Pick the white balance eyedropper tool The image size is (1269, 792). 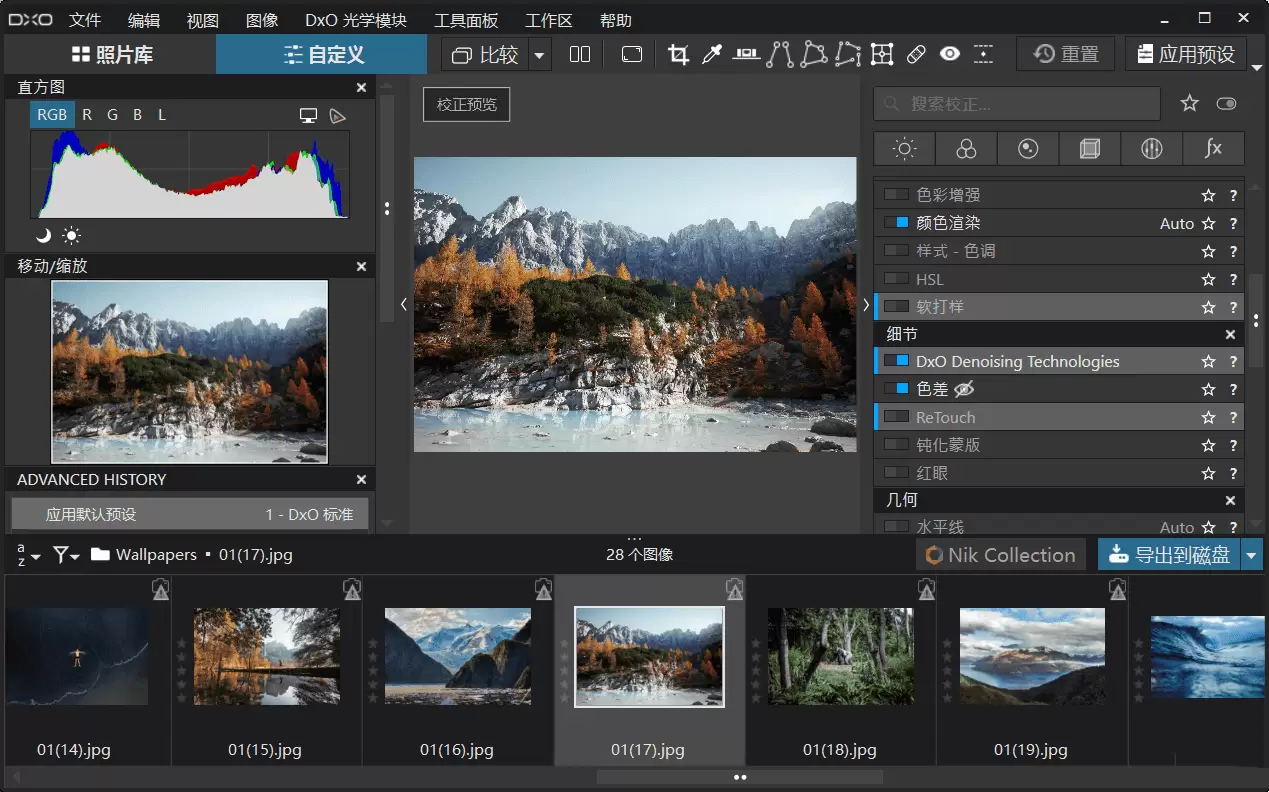[712, 55]
